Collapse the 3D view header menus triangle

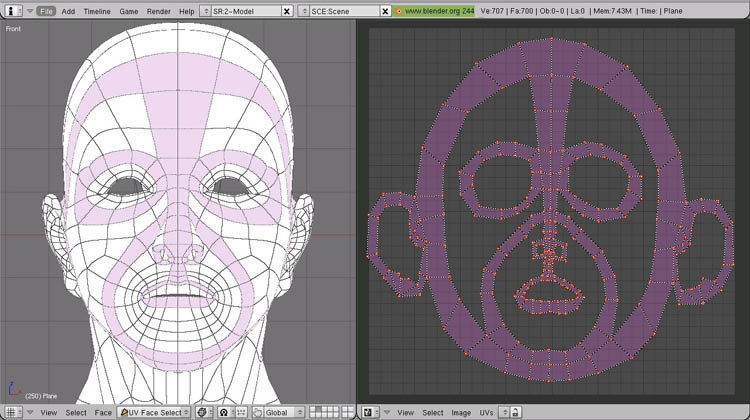point(30,412)
